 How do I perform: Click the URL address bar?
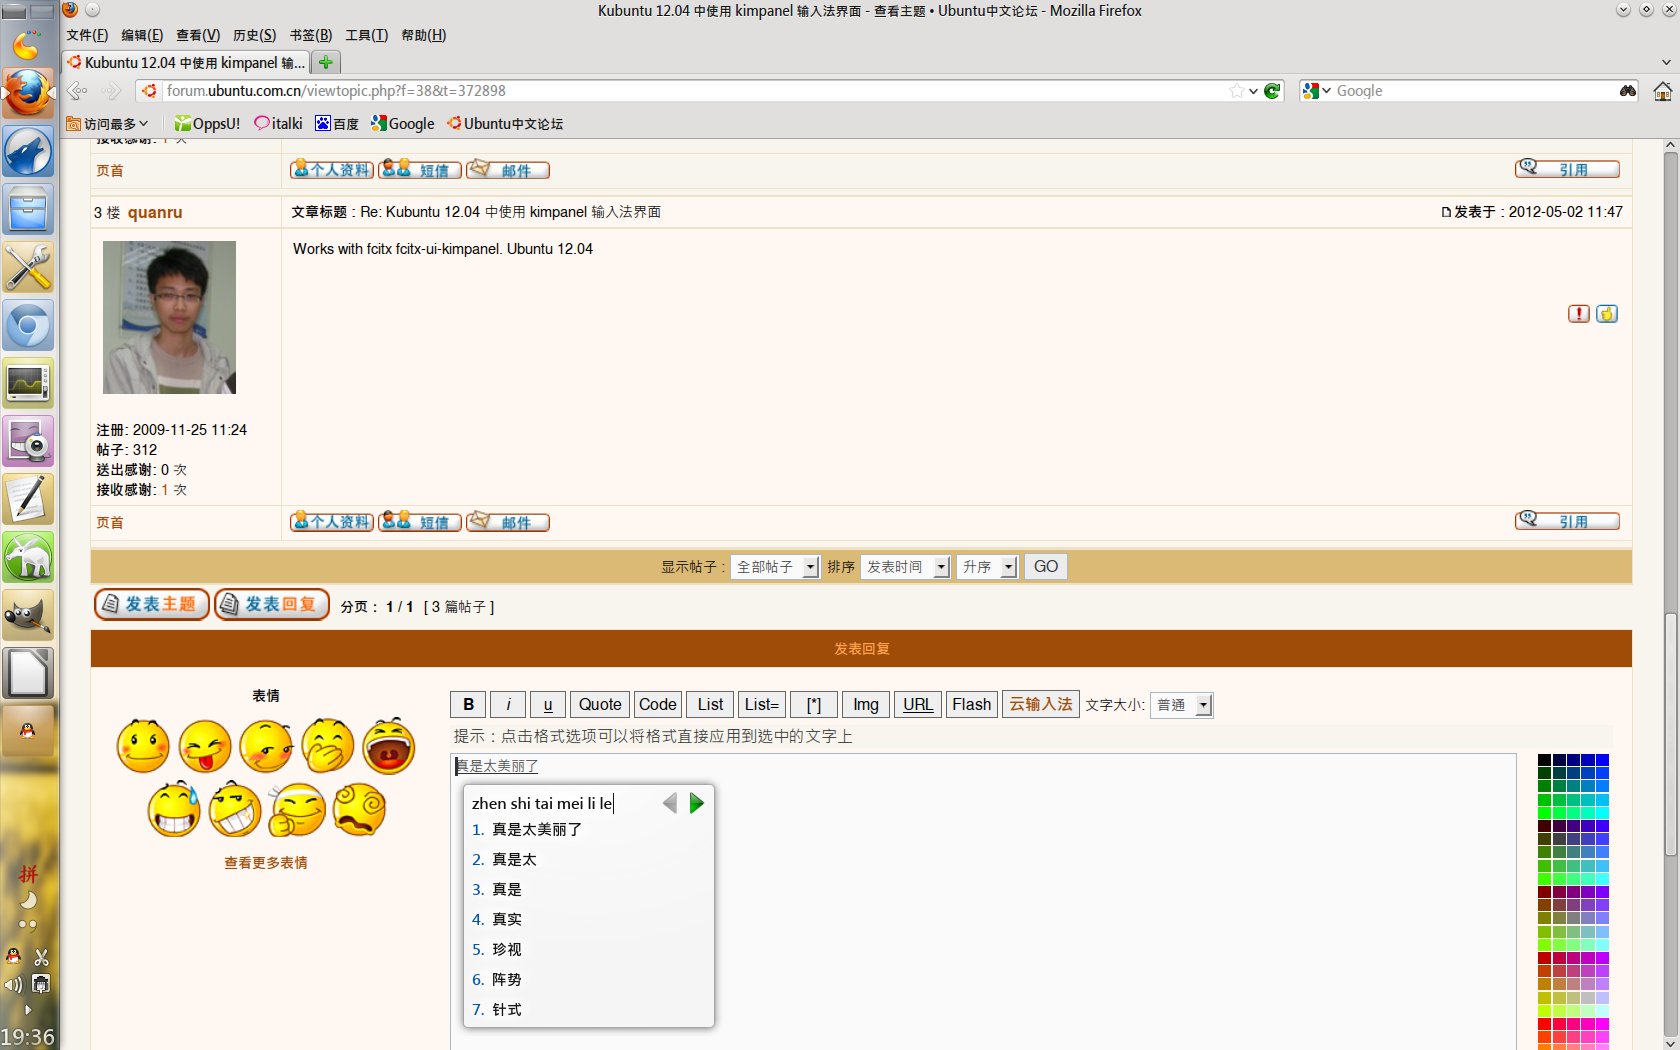(695, 91)
